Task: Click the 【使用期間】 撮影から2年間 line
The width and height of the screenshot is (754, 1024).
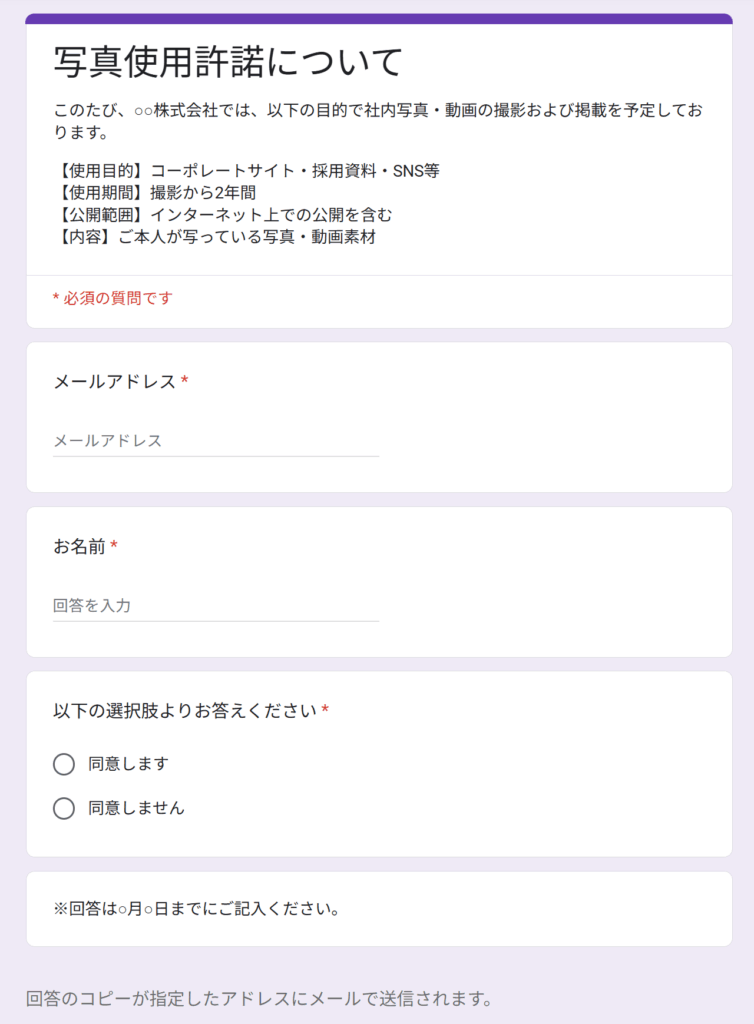Action: point(155,193)
